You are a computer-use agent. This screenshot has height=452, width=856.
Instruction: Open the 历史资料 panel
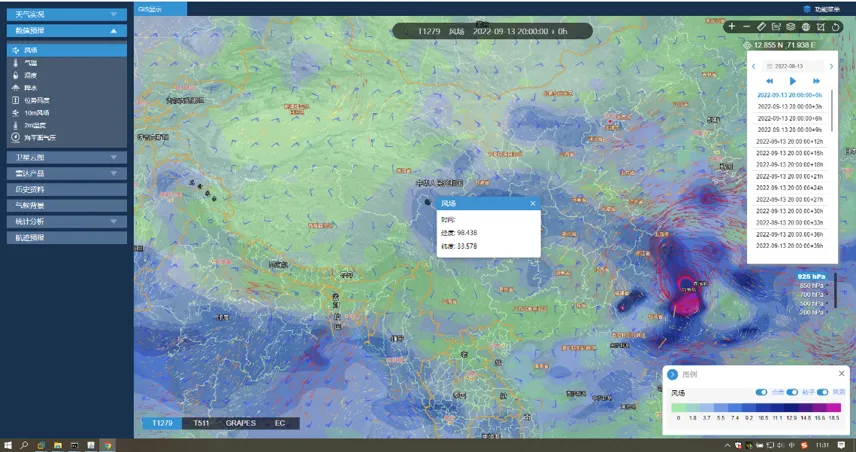pos(64,189)
